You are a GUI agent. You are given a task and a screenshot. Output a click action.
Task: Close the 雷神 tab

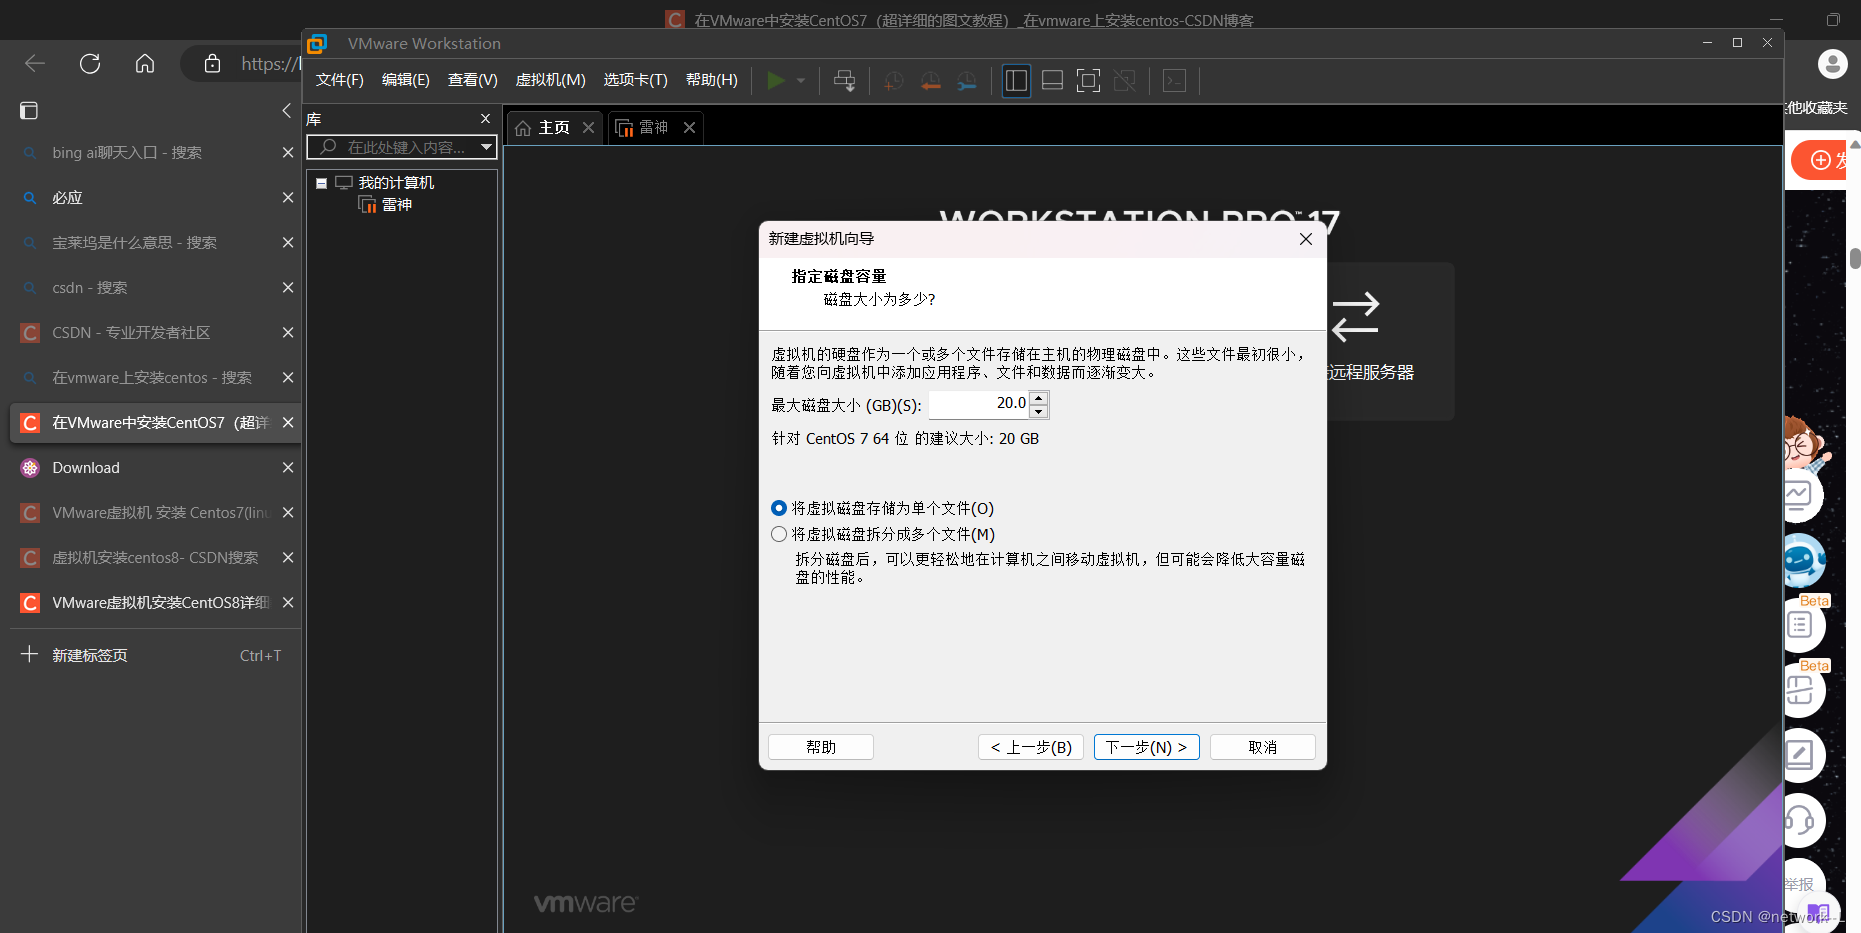[x=689, y=128]
